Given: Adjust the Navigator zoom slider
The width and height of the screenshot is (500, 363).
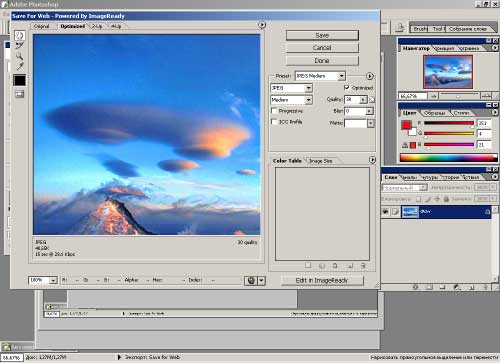Looking at the screenshot, I should 459,96.
